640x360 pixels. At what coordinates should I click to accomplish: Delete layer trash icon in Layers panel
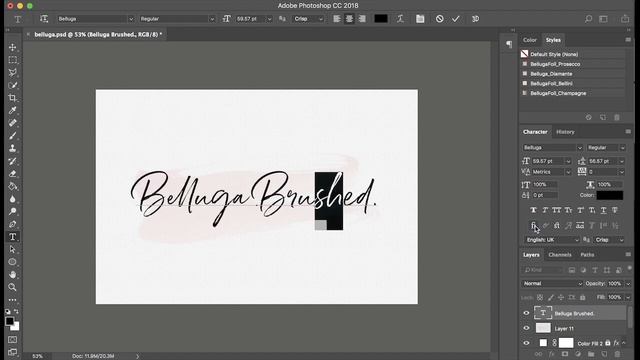tap(617, 354)
